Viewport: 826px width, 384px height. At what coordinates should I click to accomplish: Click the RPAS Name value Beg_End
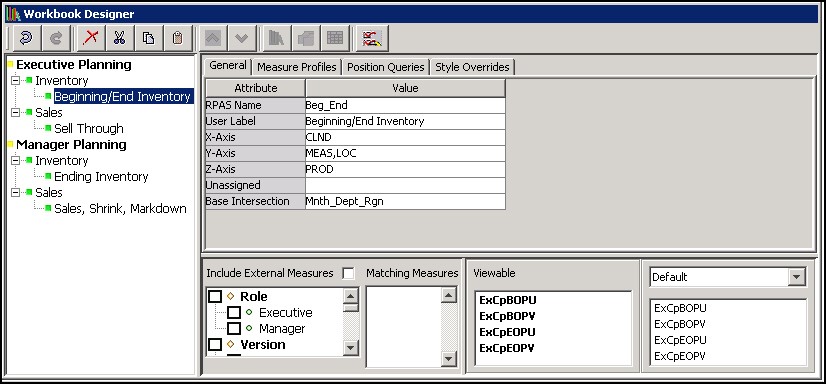click(x=405, y=105)
